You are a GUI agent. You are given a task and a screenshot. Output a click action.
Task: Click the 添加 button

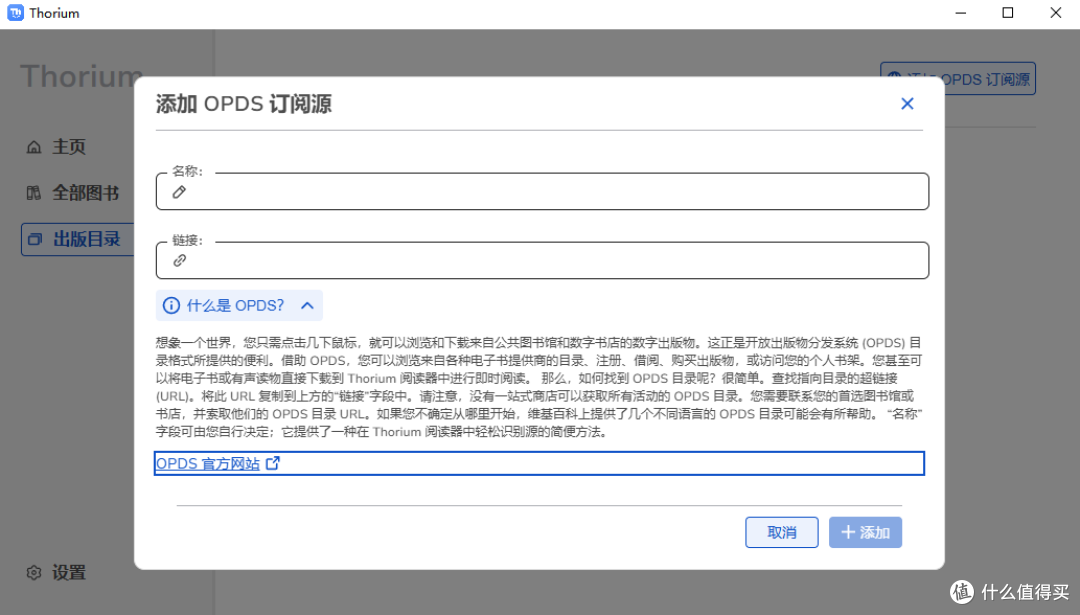pos(865,532)
